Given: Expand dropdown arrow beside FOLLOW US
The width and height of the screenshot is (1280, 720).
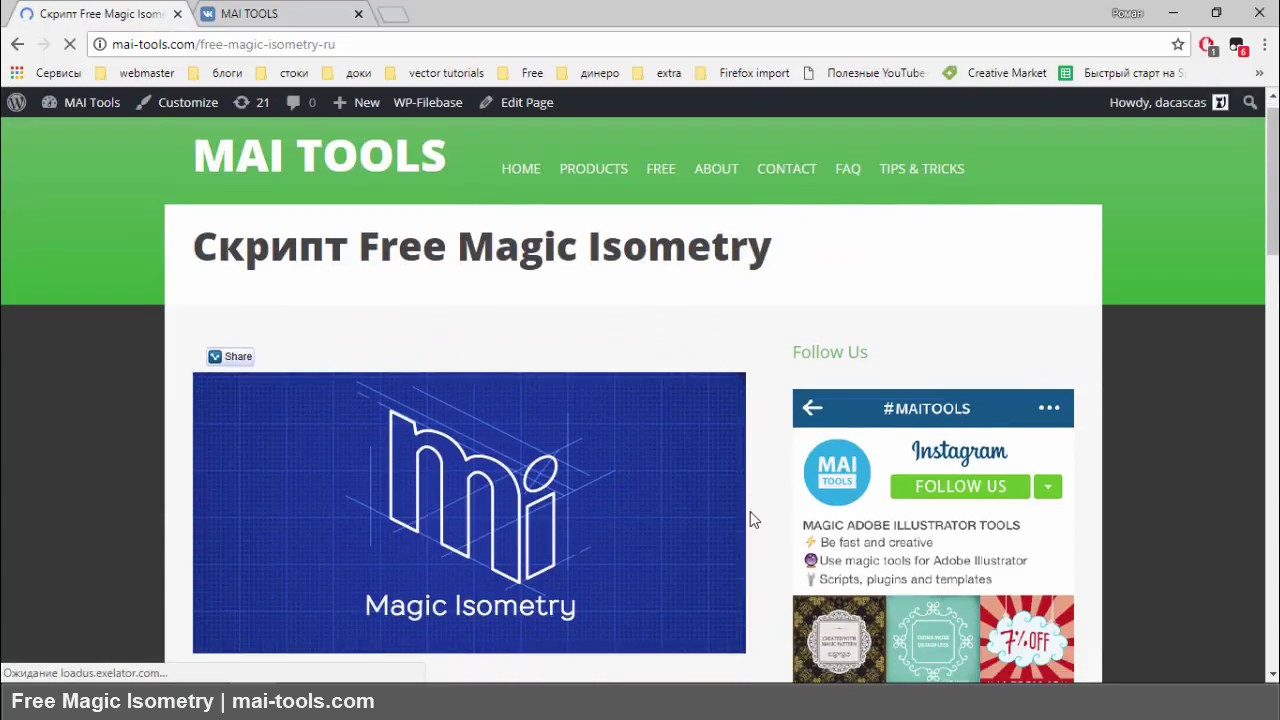Looking at the screenshot, I should pyautogui.click(x=1048, y=486).
